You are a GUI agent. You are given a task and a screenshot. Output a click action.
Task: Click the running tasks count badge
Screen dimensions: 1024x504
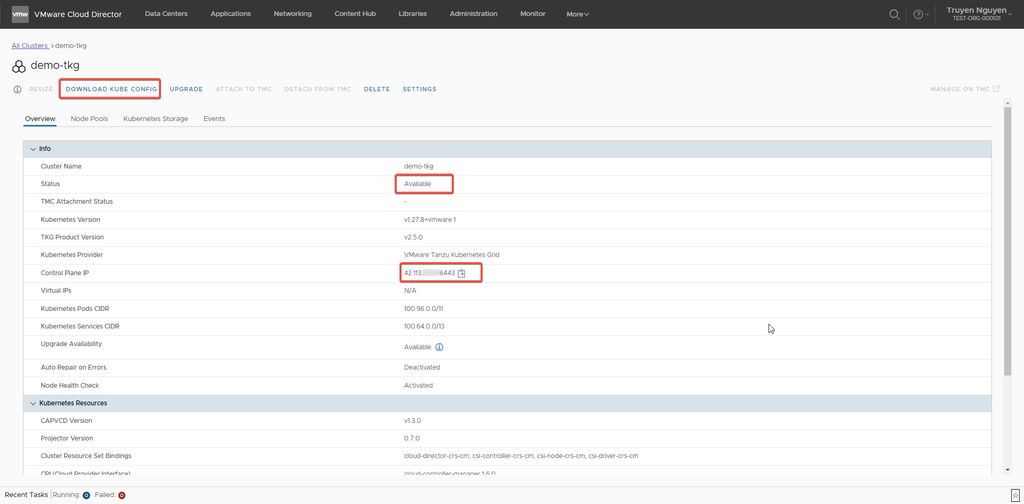86,495
